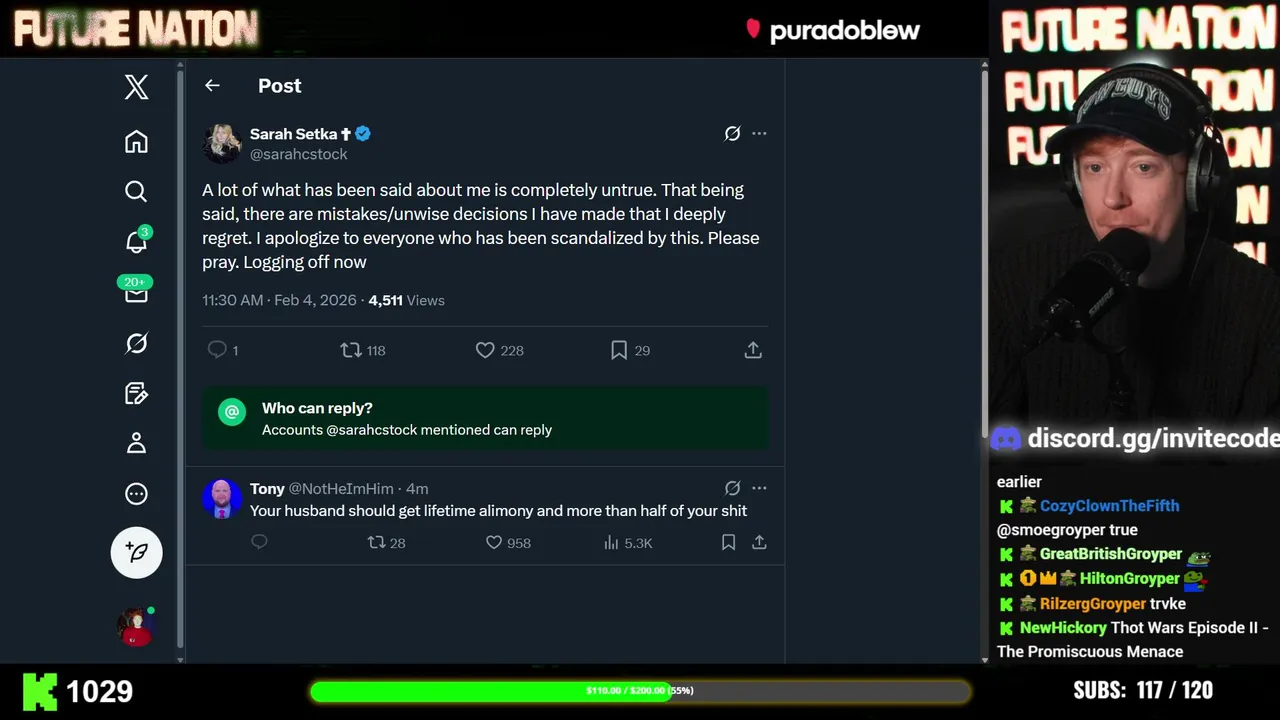Viewport: 1280px width, 720px height.
Task: Open Notifications bell with 3 badge
Action: pyautogui.click(x=136, y=242)
